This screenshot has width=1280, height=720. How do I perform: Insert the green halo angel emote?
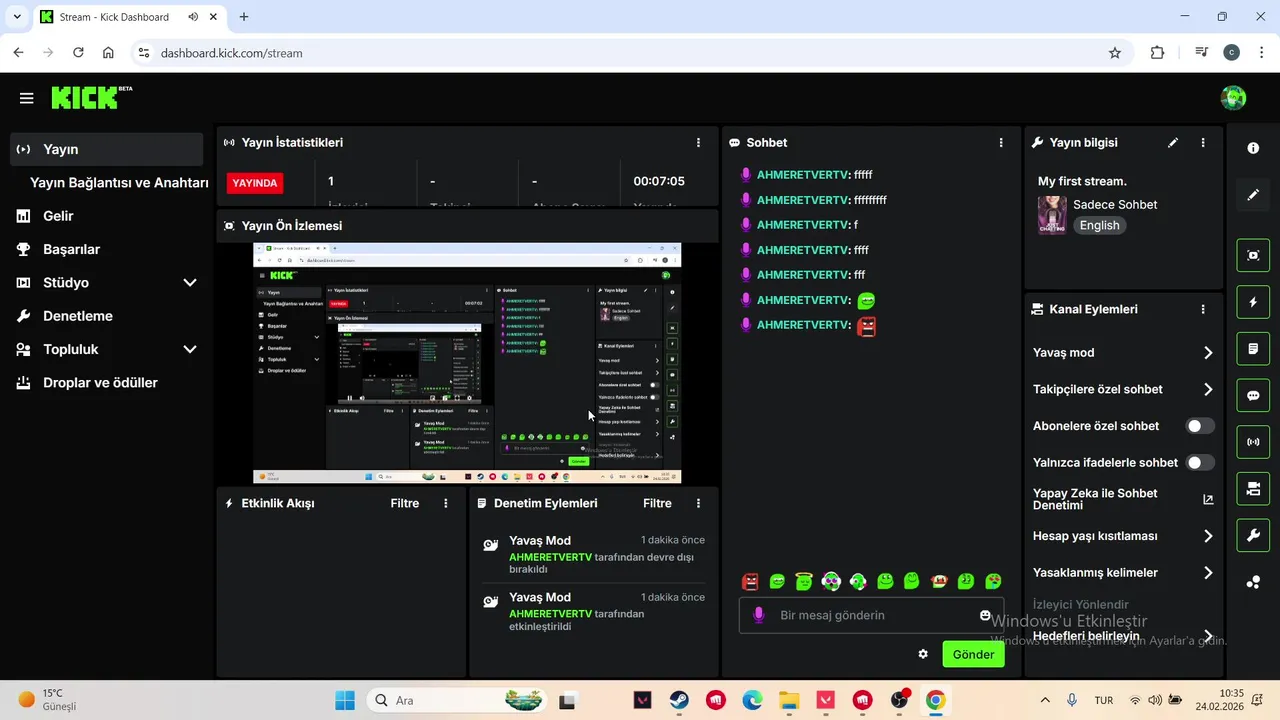click(804, 581)
